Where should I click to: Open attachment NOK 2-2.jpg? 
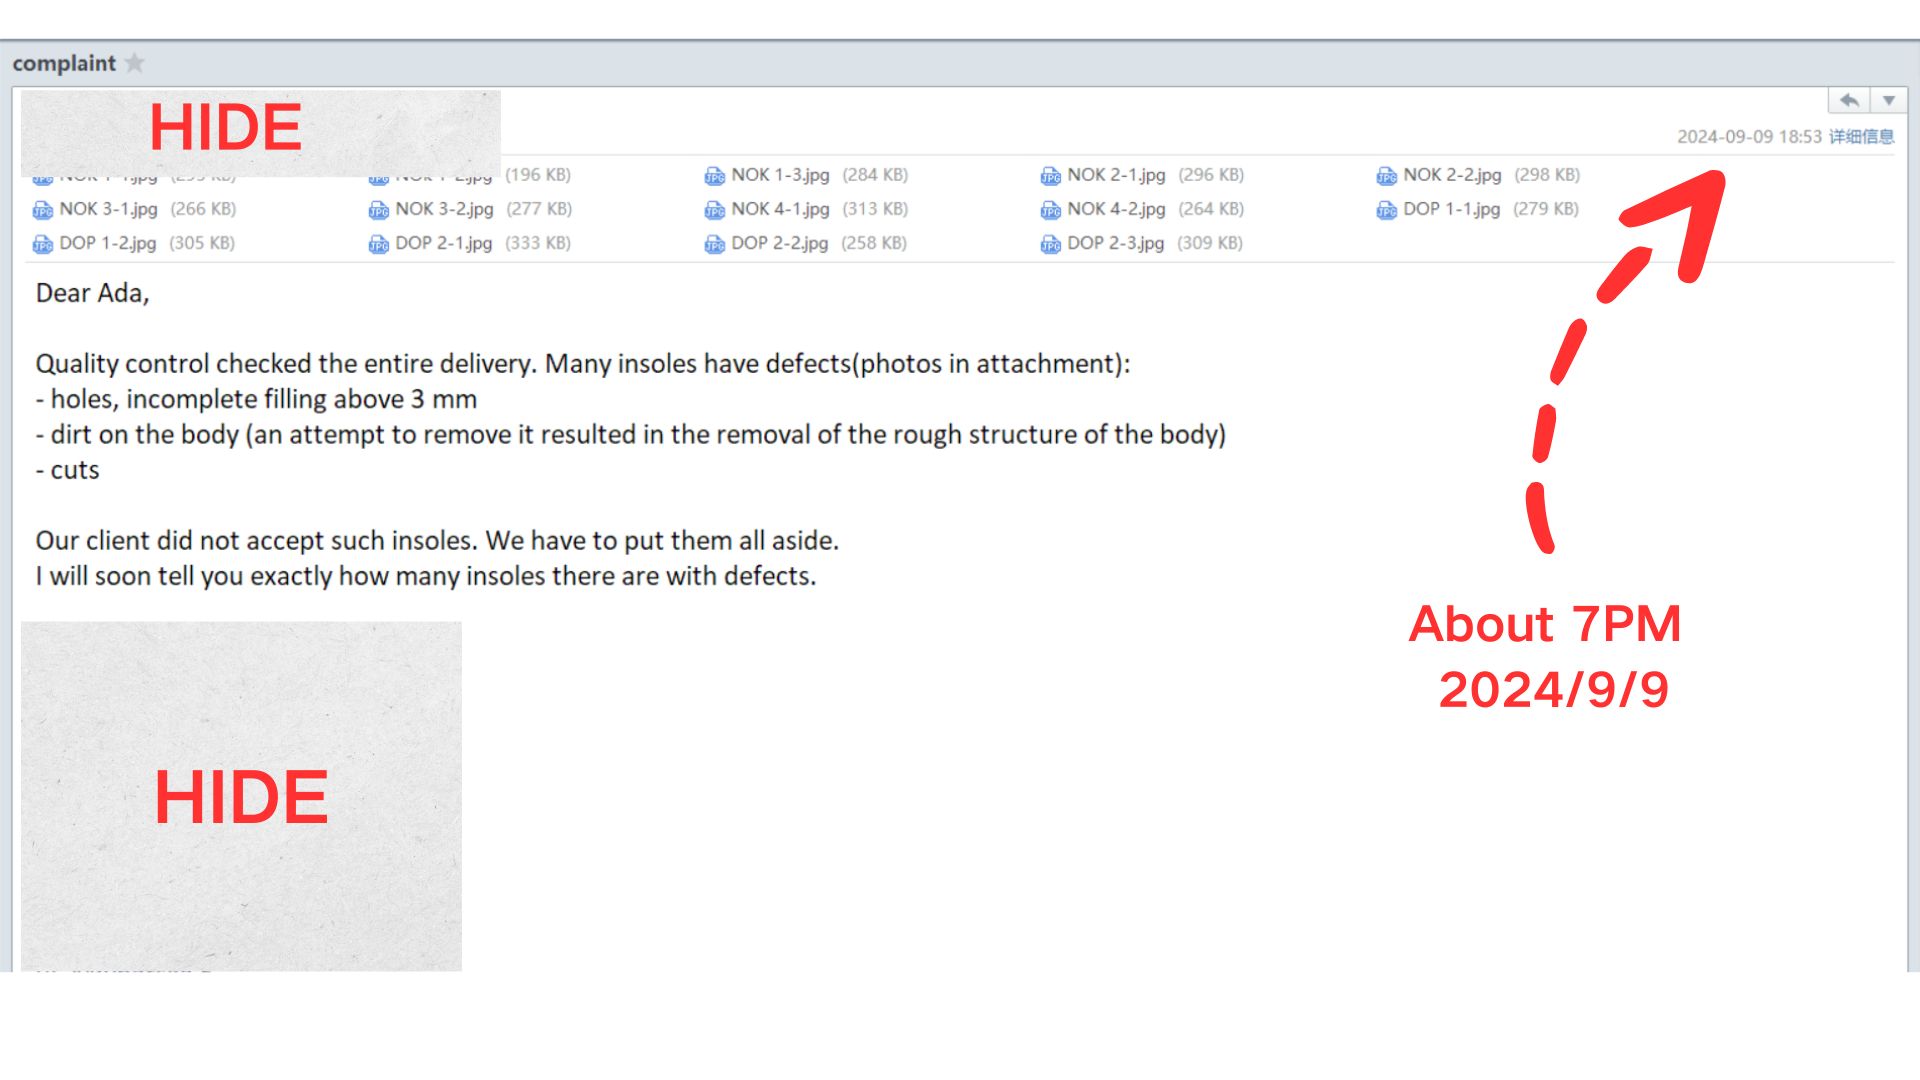(x=1452, y=175)
